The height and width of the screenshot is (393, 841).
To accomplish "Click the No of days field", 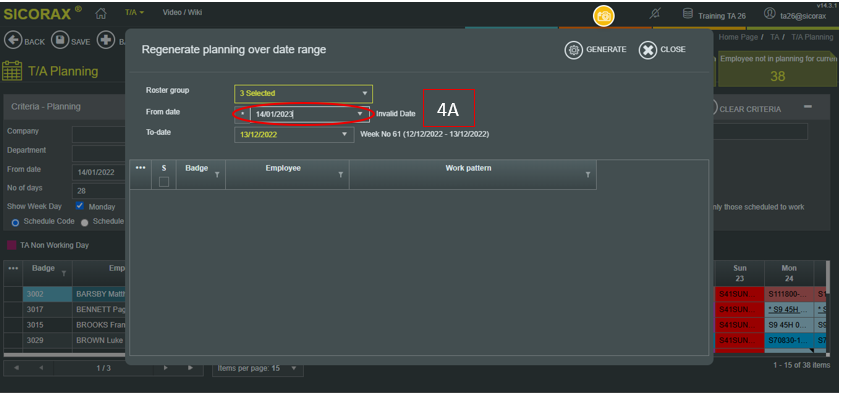I will [x=99, y=191].
